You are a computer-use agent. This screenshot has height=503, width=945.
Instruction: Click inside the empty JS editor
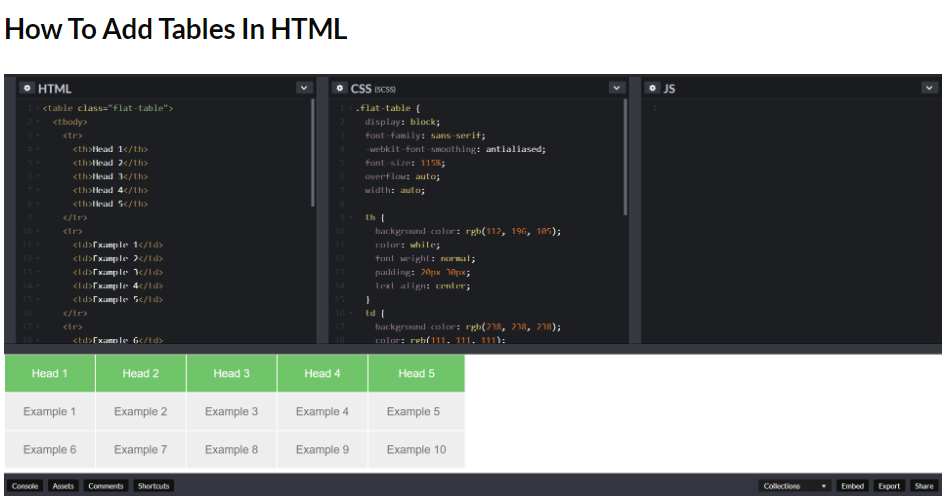click(790, 220)
